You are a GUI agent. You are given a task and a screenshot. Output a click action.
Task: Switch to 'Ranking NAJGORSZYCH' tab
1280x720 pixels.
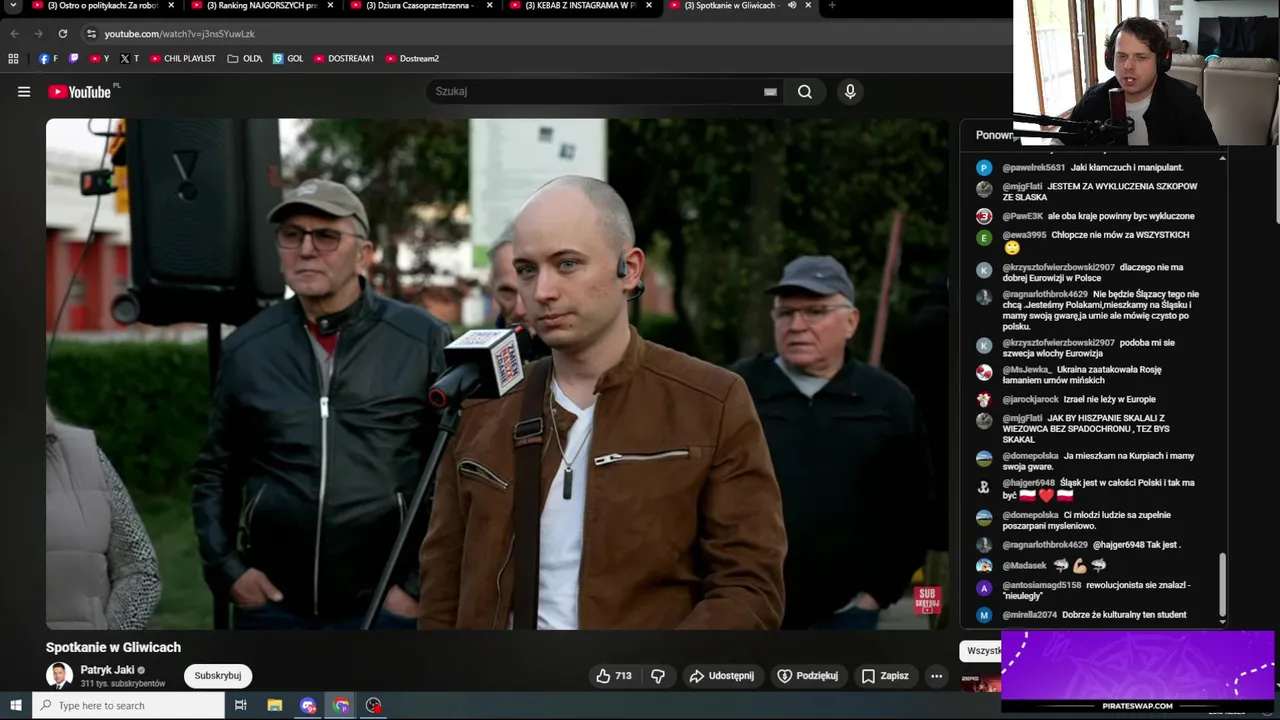pyautogui.click(x=263, y=6)
